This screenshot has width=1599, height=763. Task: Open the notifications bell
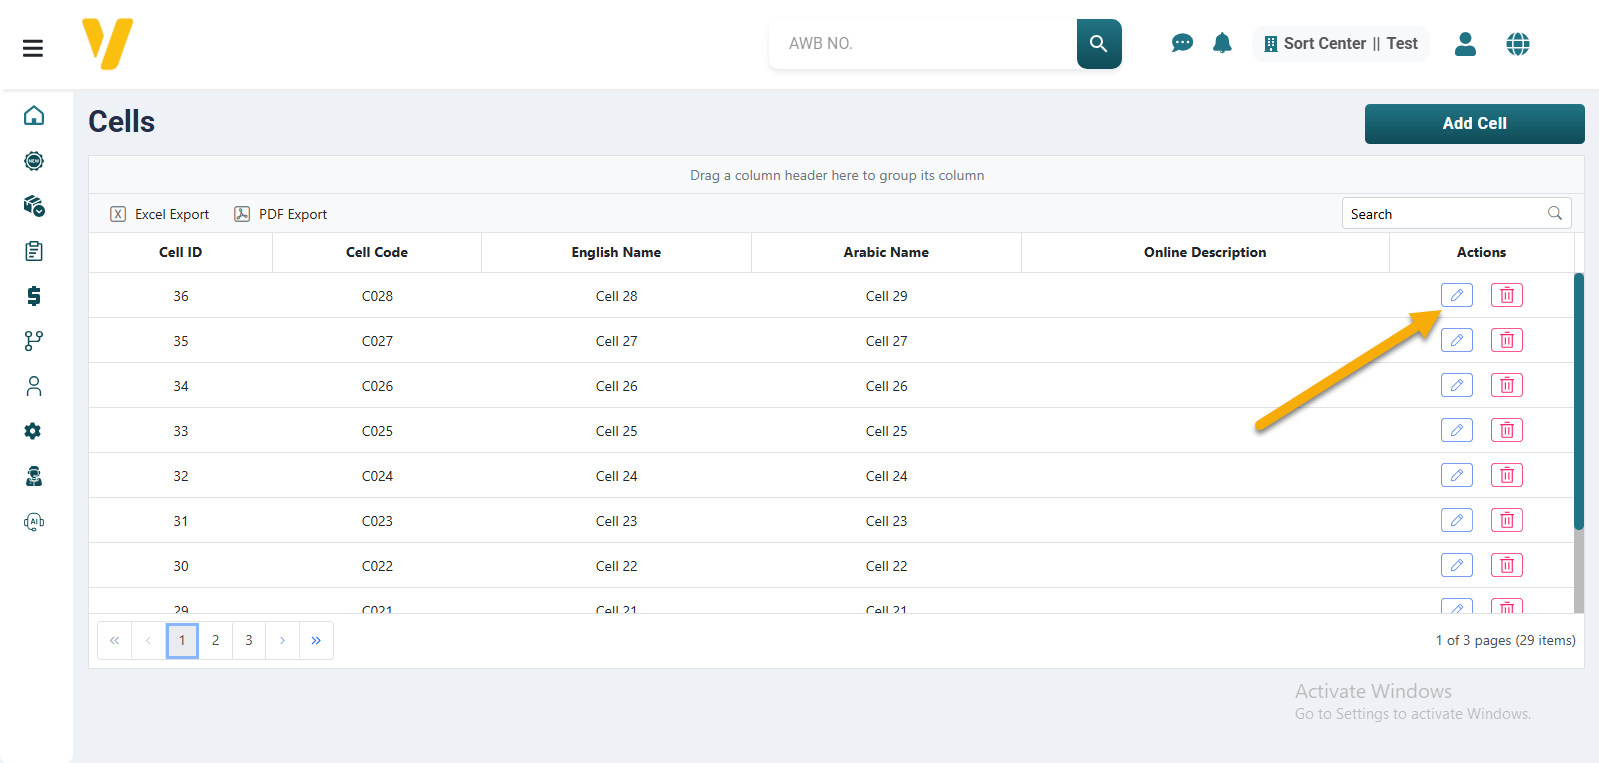tap(1222, 43)
